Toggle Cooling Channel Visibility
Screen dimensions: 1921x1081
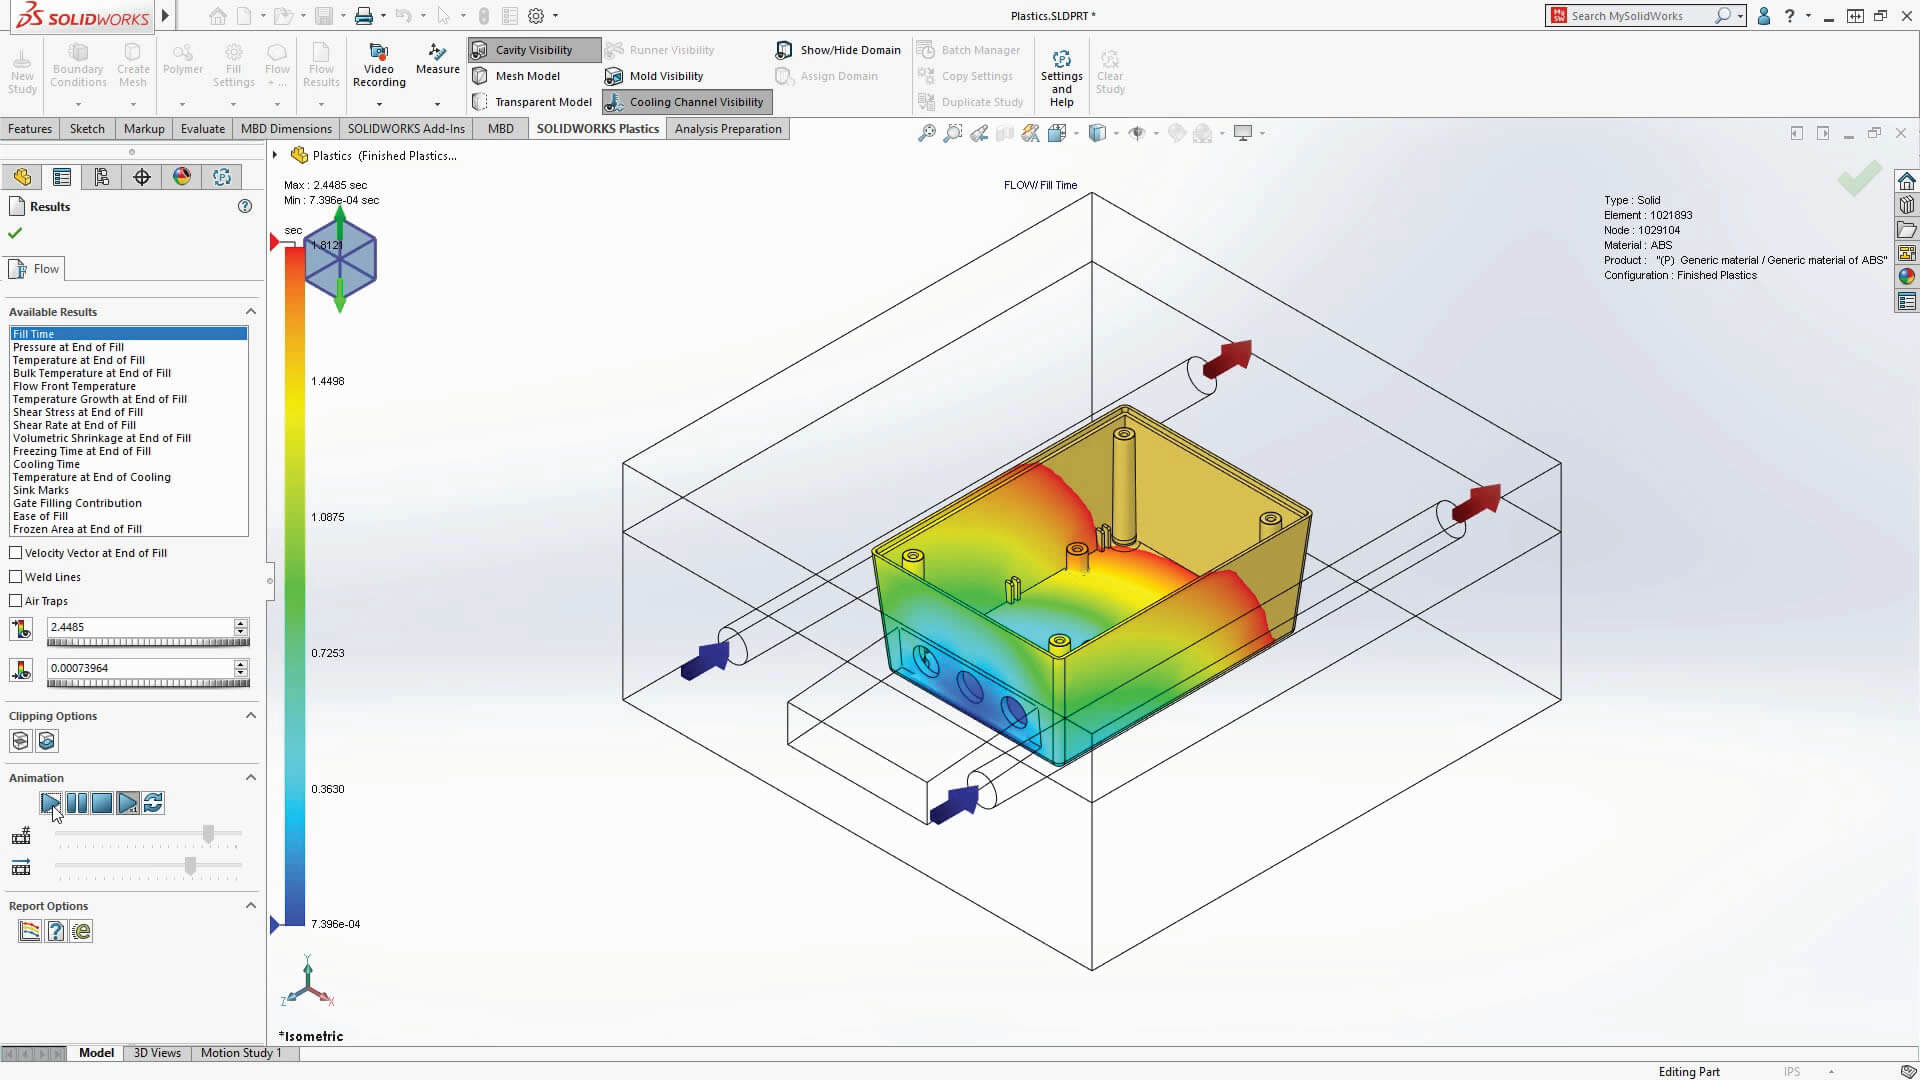point(686,101)
